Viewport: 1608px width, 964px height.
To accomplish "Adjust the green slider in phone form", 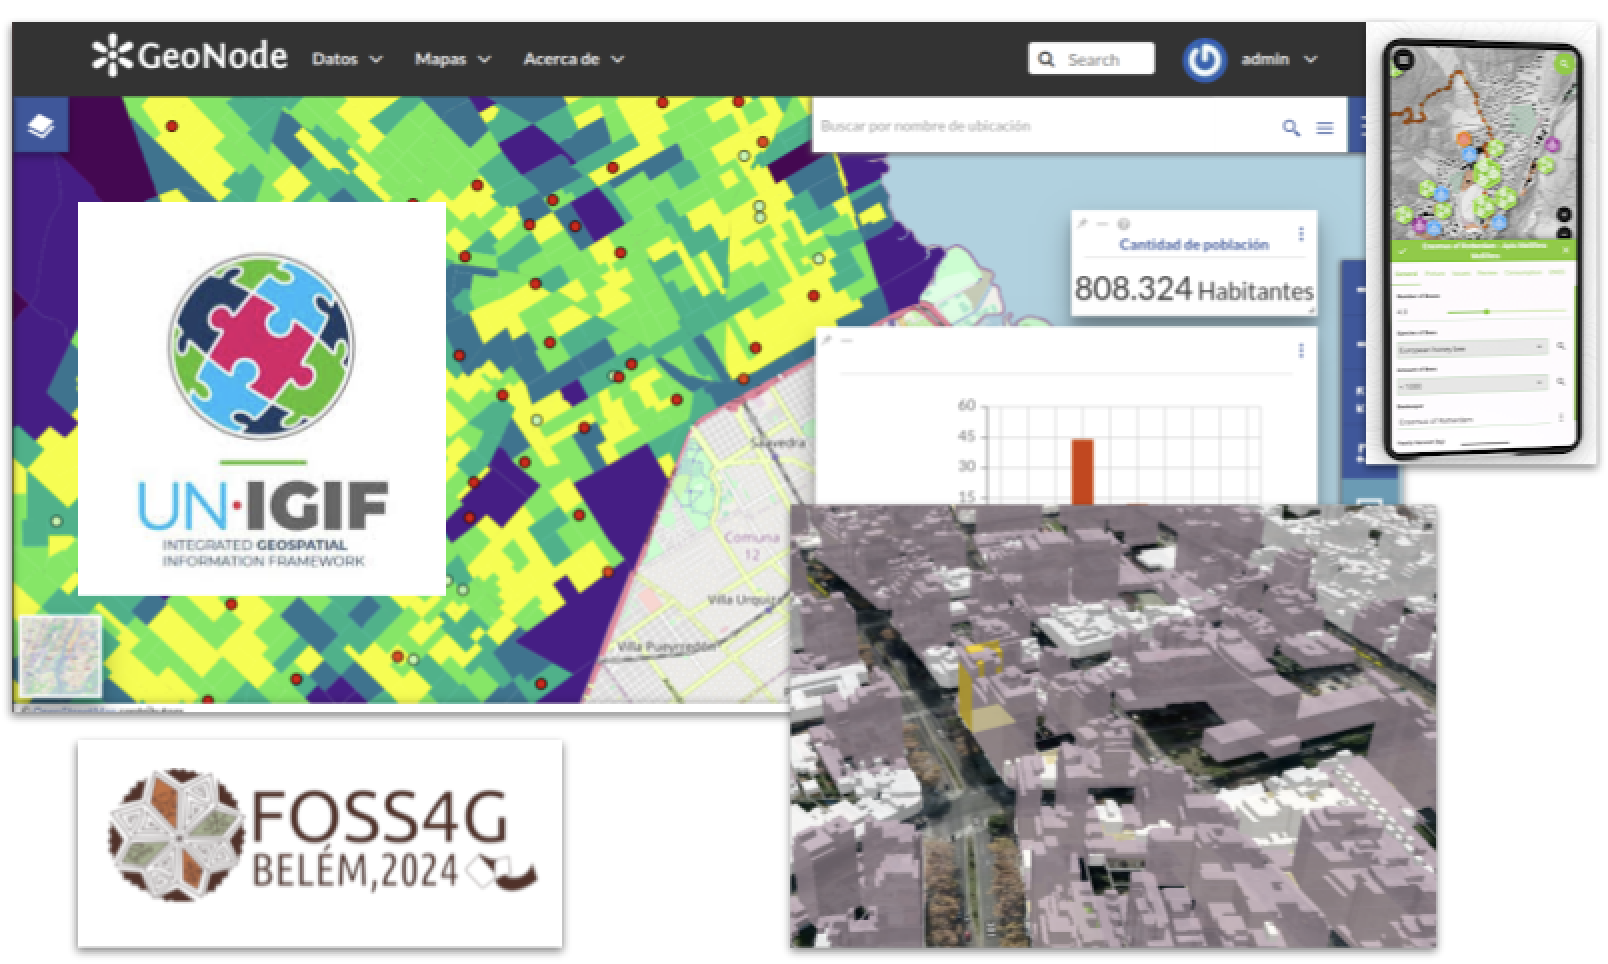I will [1487, 312].
